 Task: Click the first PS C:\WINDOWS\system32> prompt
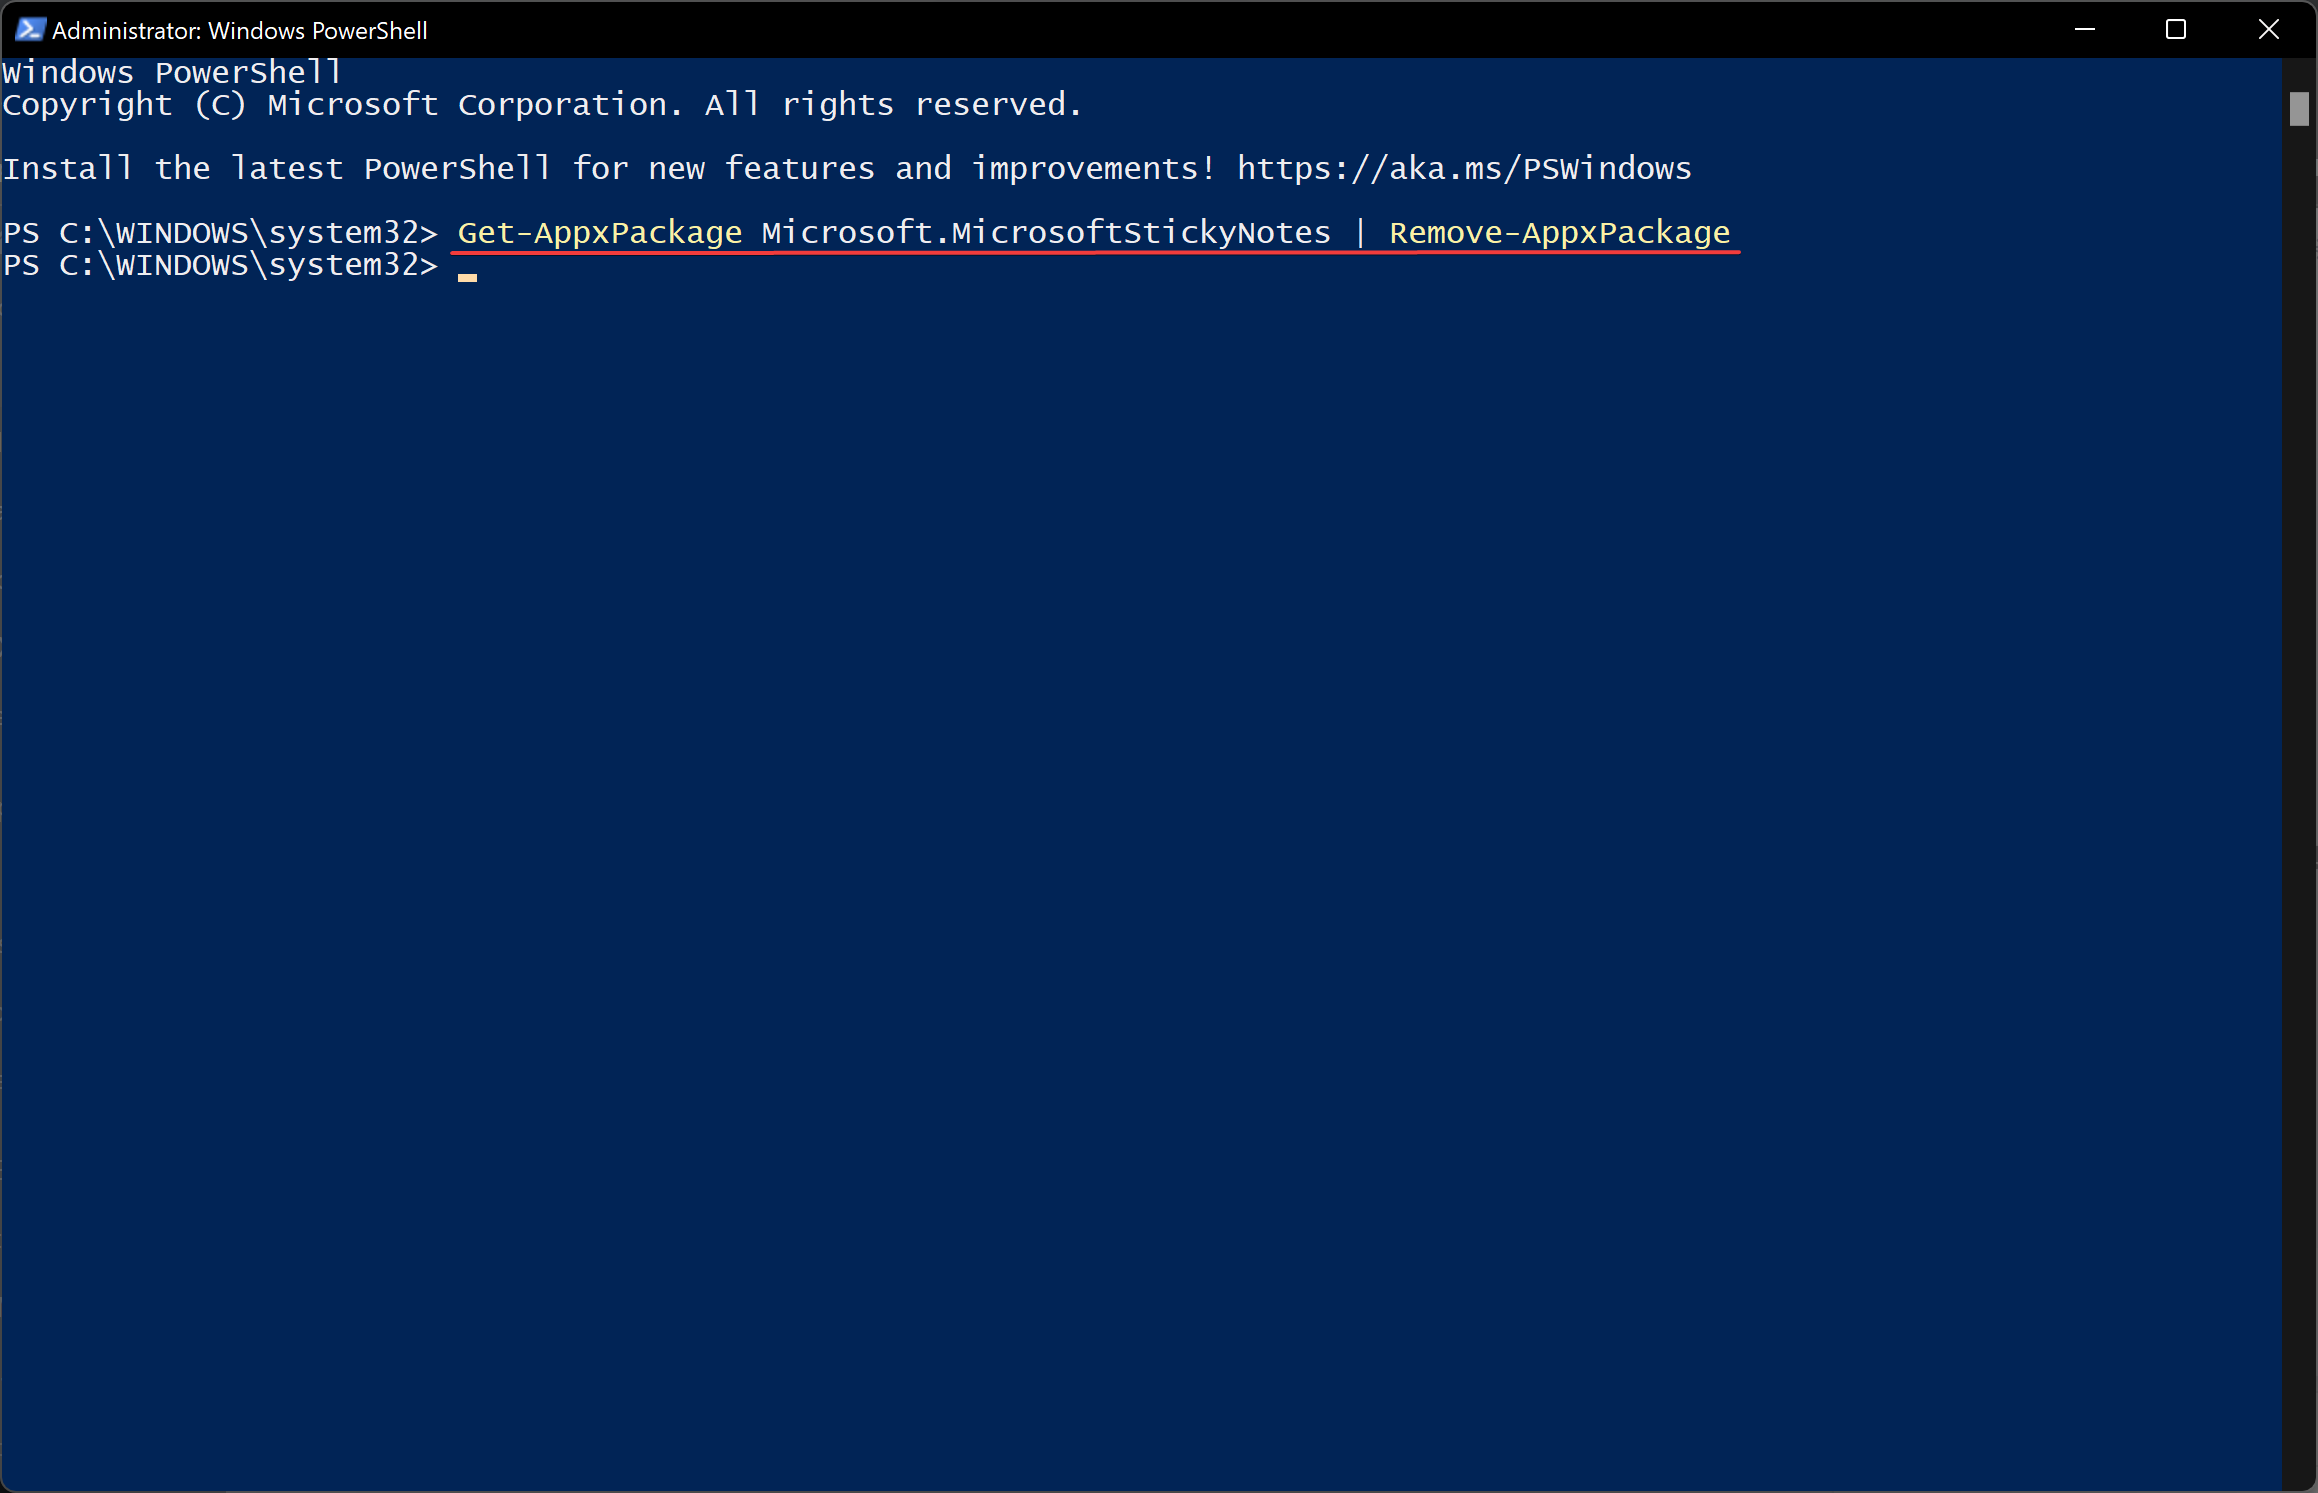(221, 233)
